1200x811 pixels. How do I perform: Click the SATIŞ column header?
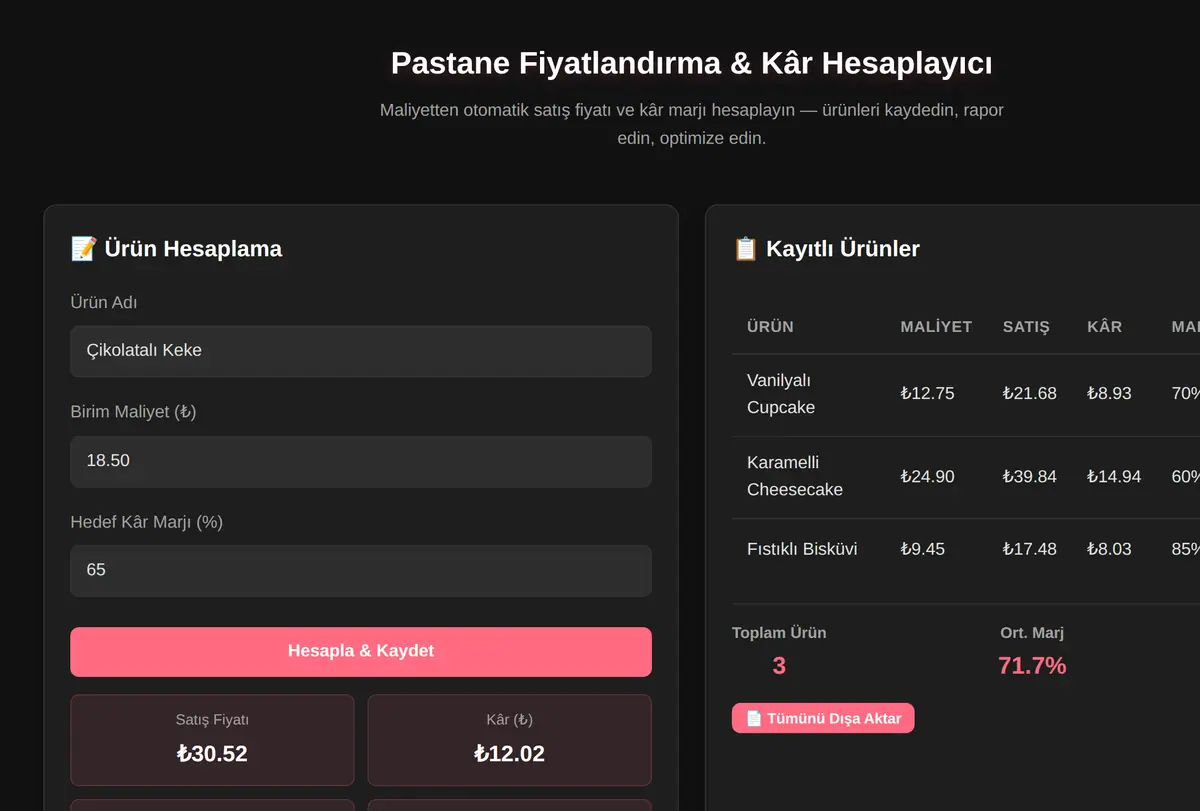click(x=1026, y=326)
